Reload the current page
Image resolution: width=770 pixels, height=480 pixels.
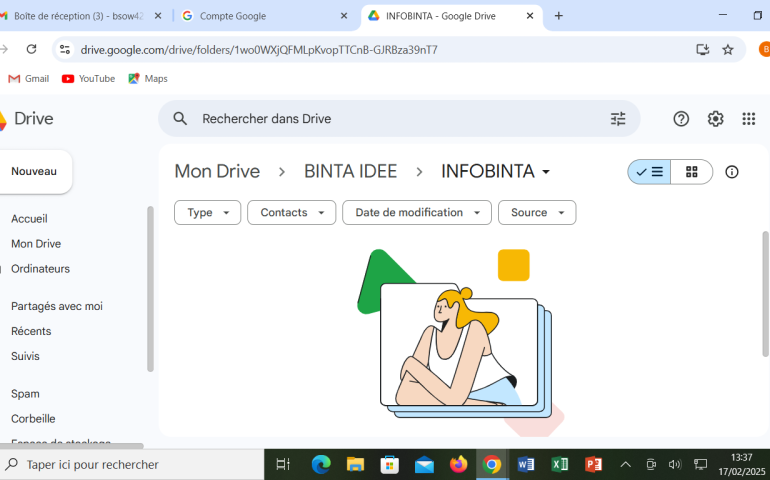[x=31, y=49]
